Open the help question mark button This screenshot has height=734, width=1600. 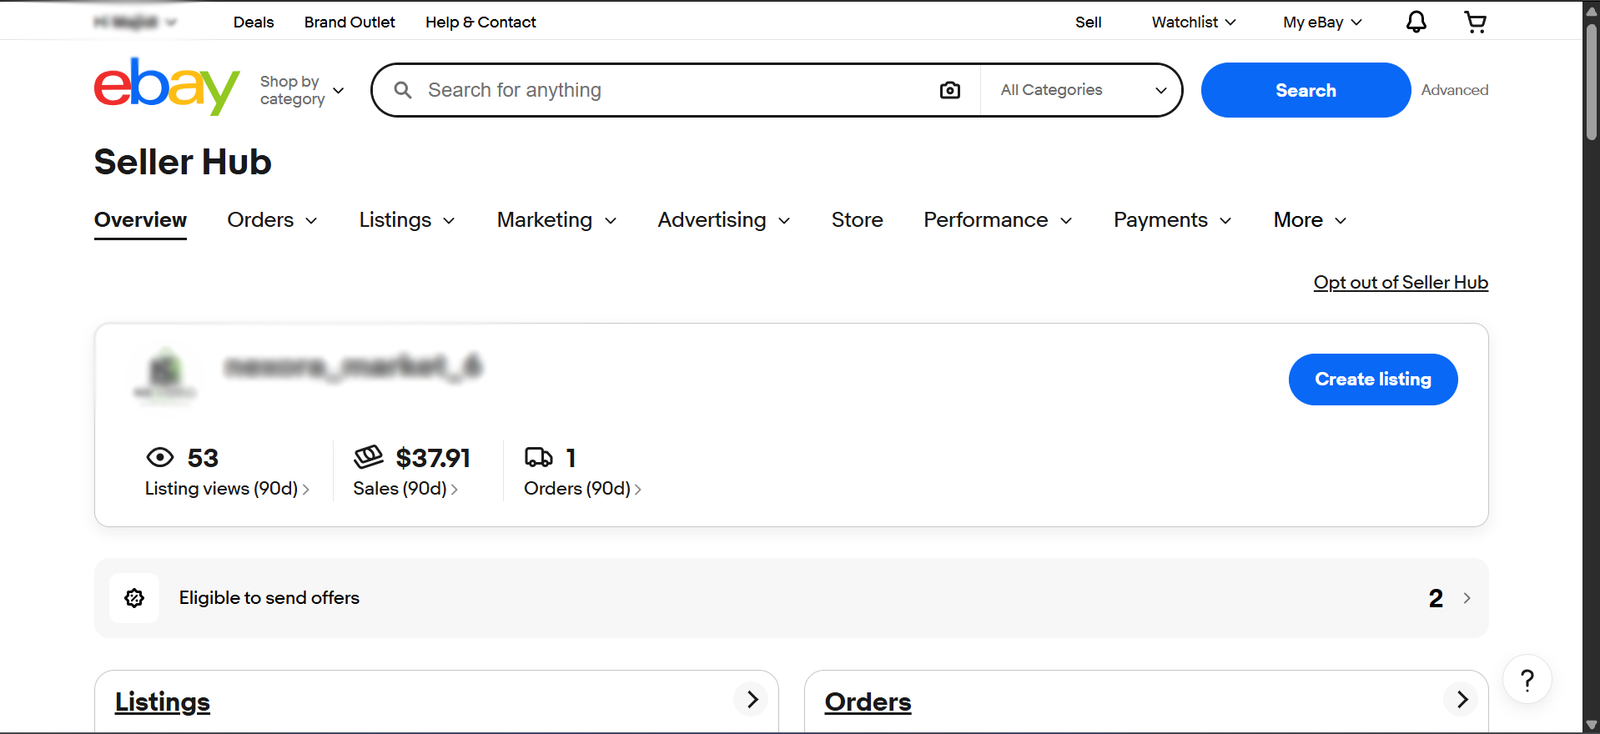(1527, 680)
